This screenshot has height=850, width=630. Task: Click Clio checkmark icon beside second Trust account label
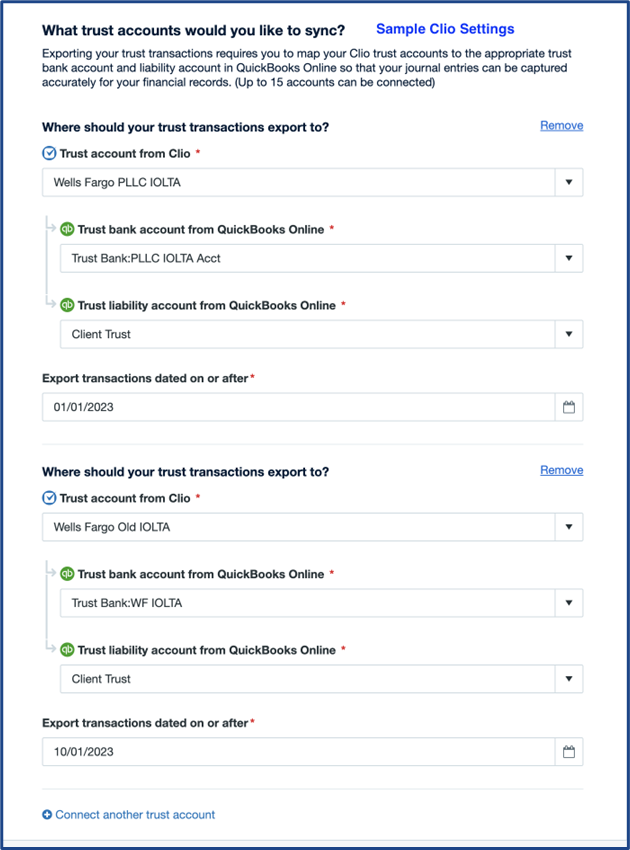coord(49,498)
